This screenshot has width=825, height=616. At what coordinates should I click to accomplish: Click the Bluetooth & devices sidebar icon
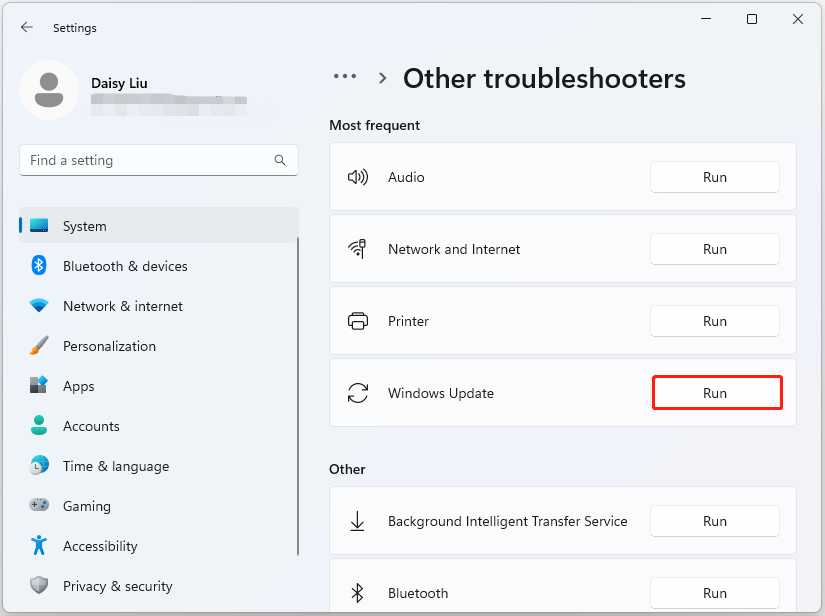pyautogui.click(x=39, y=266)
